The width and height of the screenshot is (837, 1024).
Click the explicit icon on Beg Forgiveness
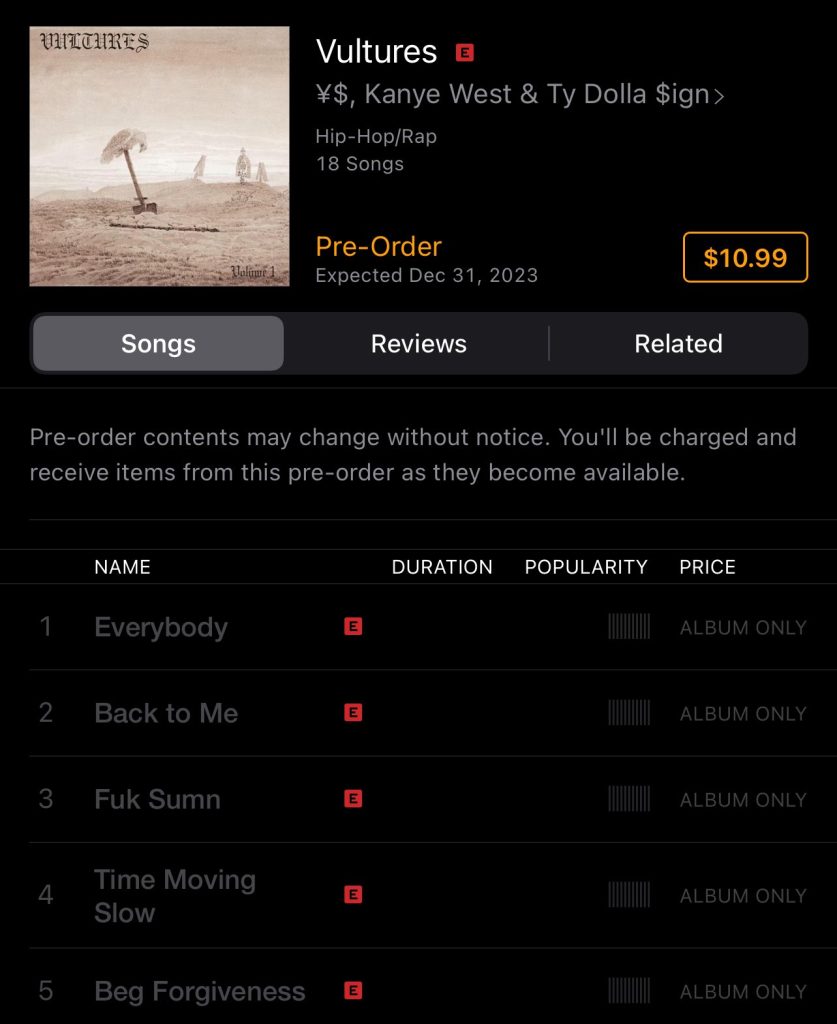(x=353, y=991)
